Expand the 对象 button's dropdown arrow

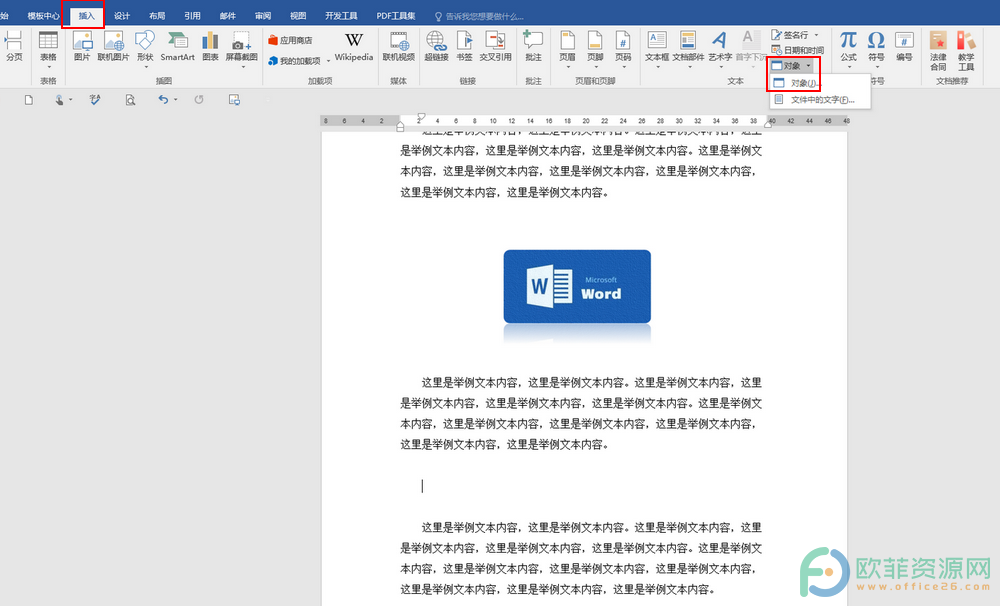tap(808, 66)
